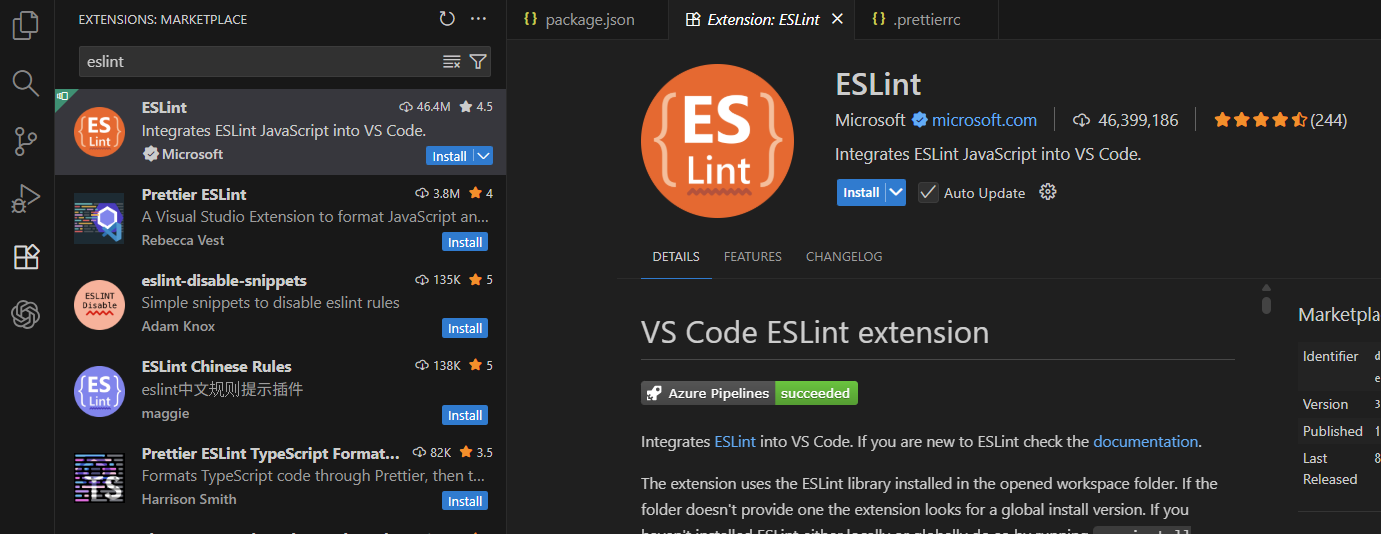Click the Harrison Smith publisher name
This screenshot has height=534, width=1381.
[189, 499]
